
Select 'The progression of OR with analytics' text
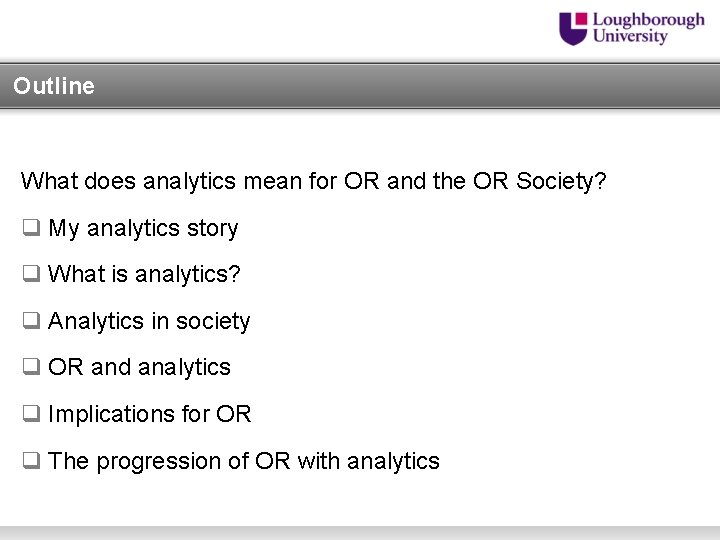coord(243,461)
